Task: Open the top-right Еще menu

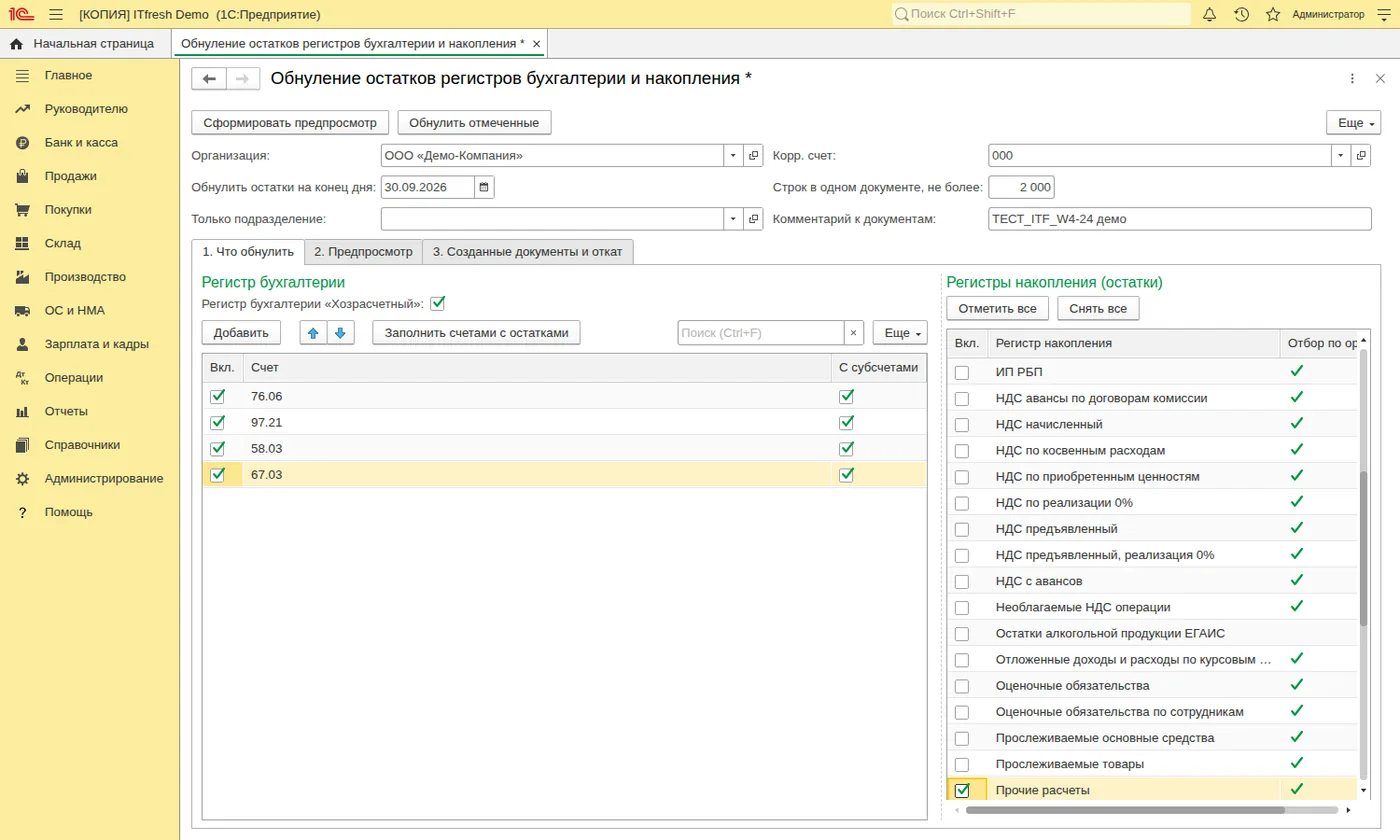Action: pos(1353,123)
